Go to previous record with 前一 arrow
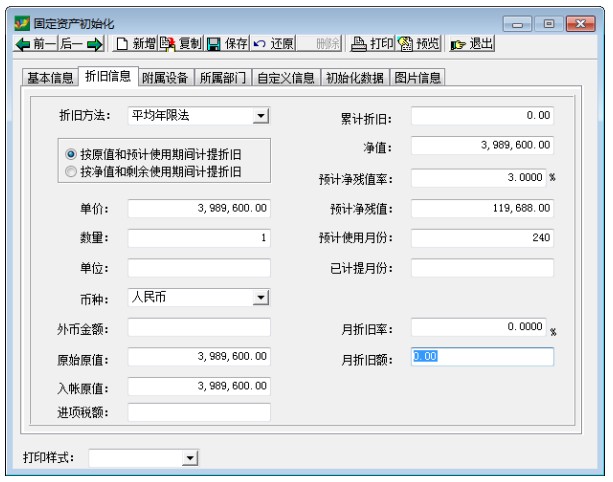The image size is (613, 482). (x=36, y=43)
